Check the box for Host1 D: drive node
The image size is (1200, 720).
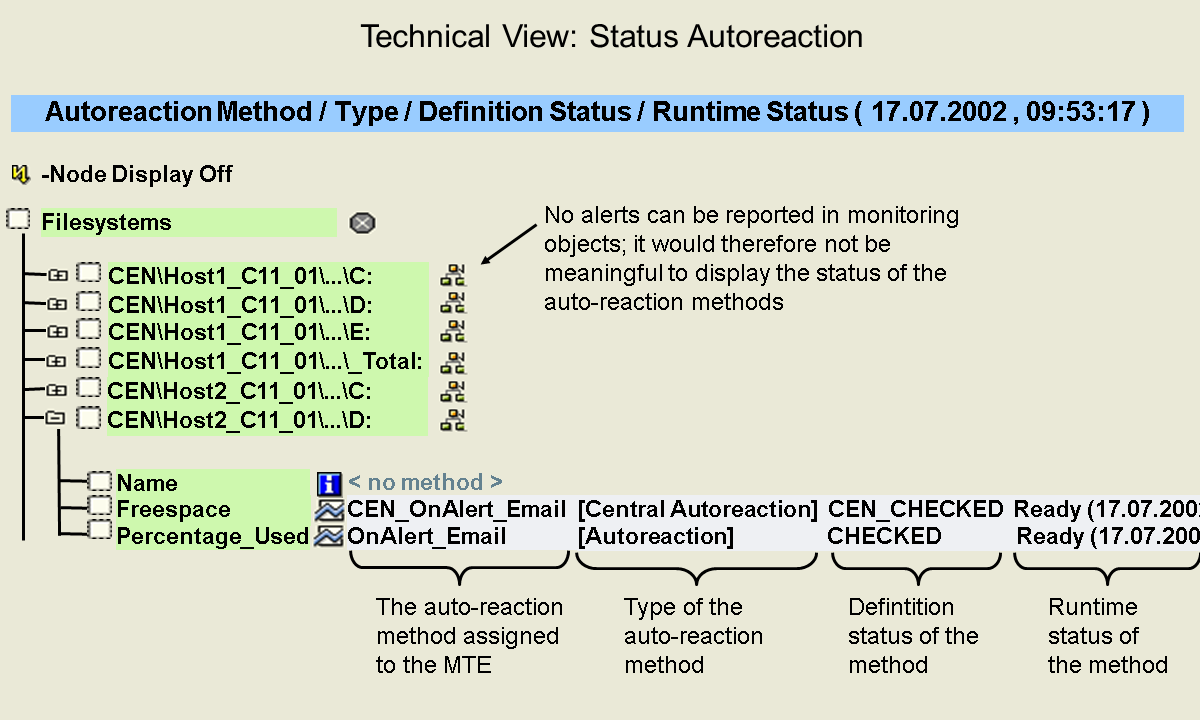[91, 302]
